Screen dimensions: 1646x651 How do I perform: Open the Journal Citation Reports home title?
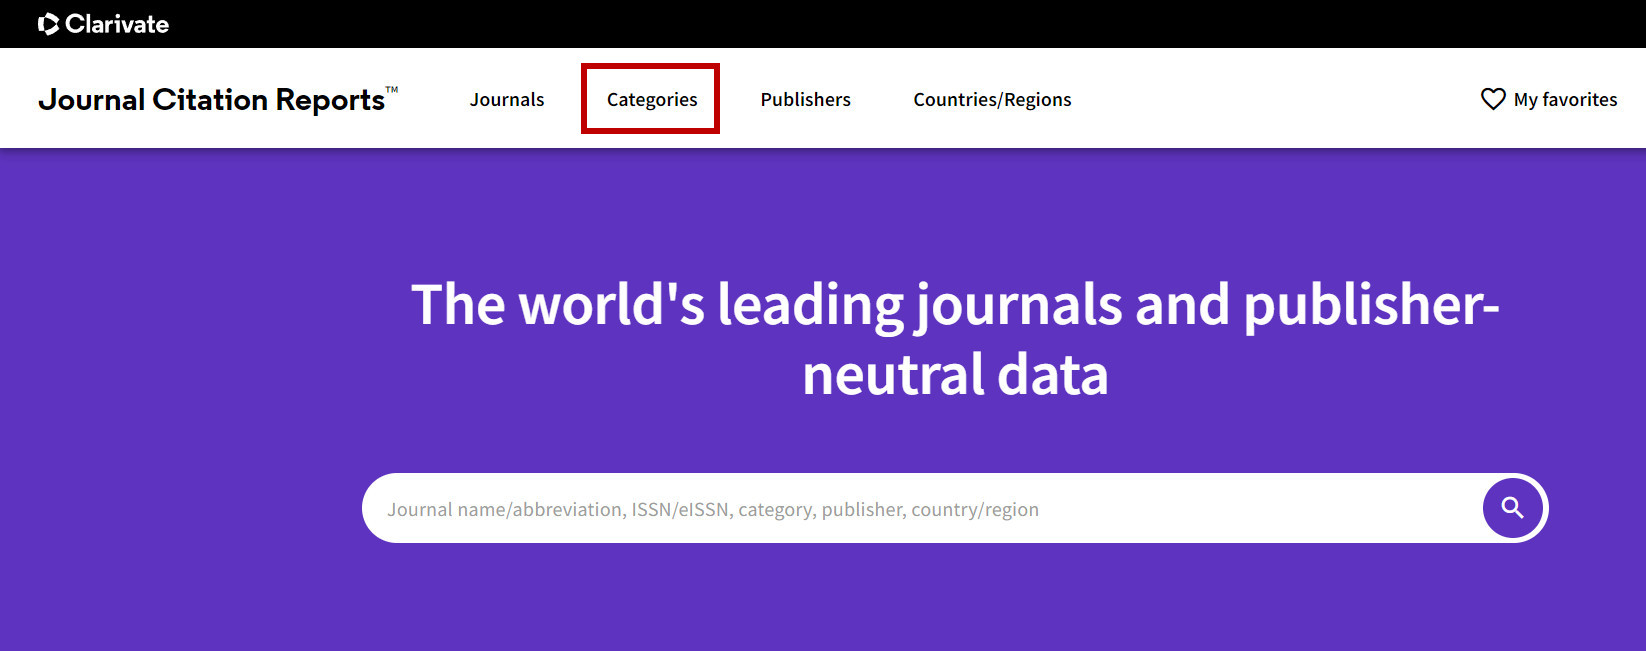click(x=218, y=99)
